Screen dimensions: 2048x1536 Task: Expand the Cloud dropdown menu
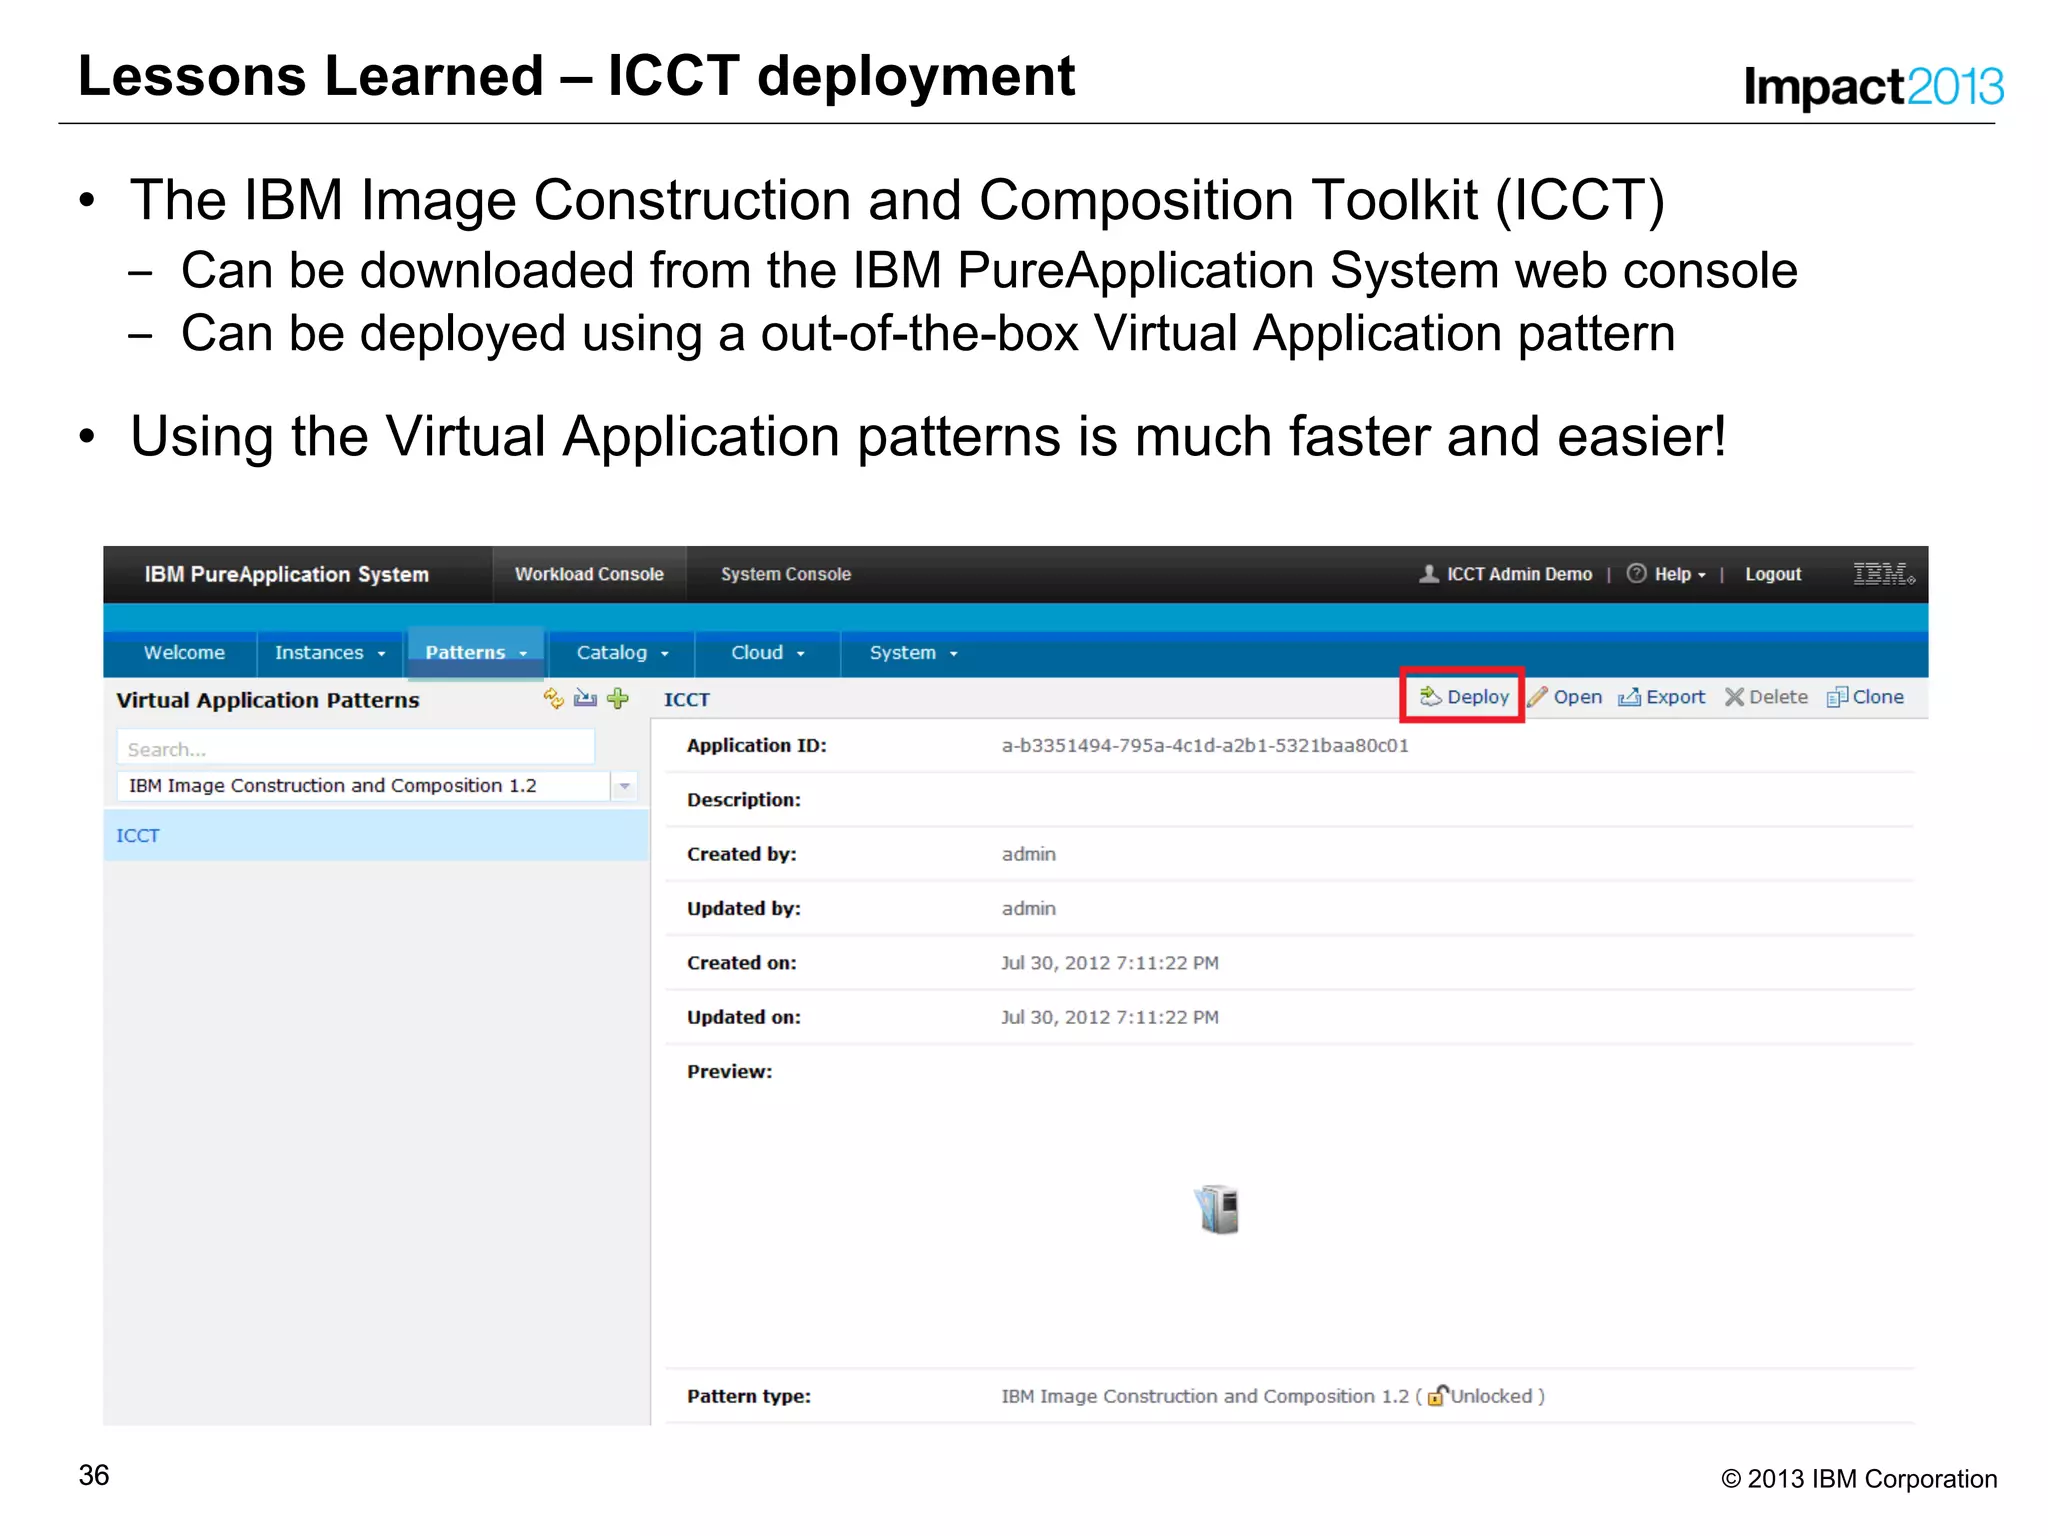(768, 653)
